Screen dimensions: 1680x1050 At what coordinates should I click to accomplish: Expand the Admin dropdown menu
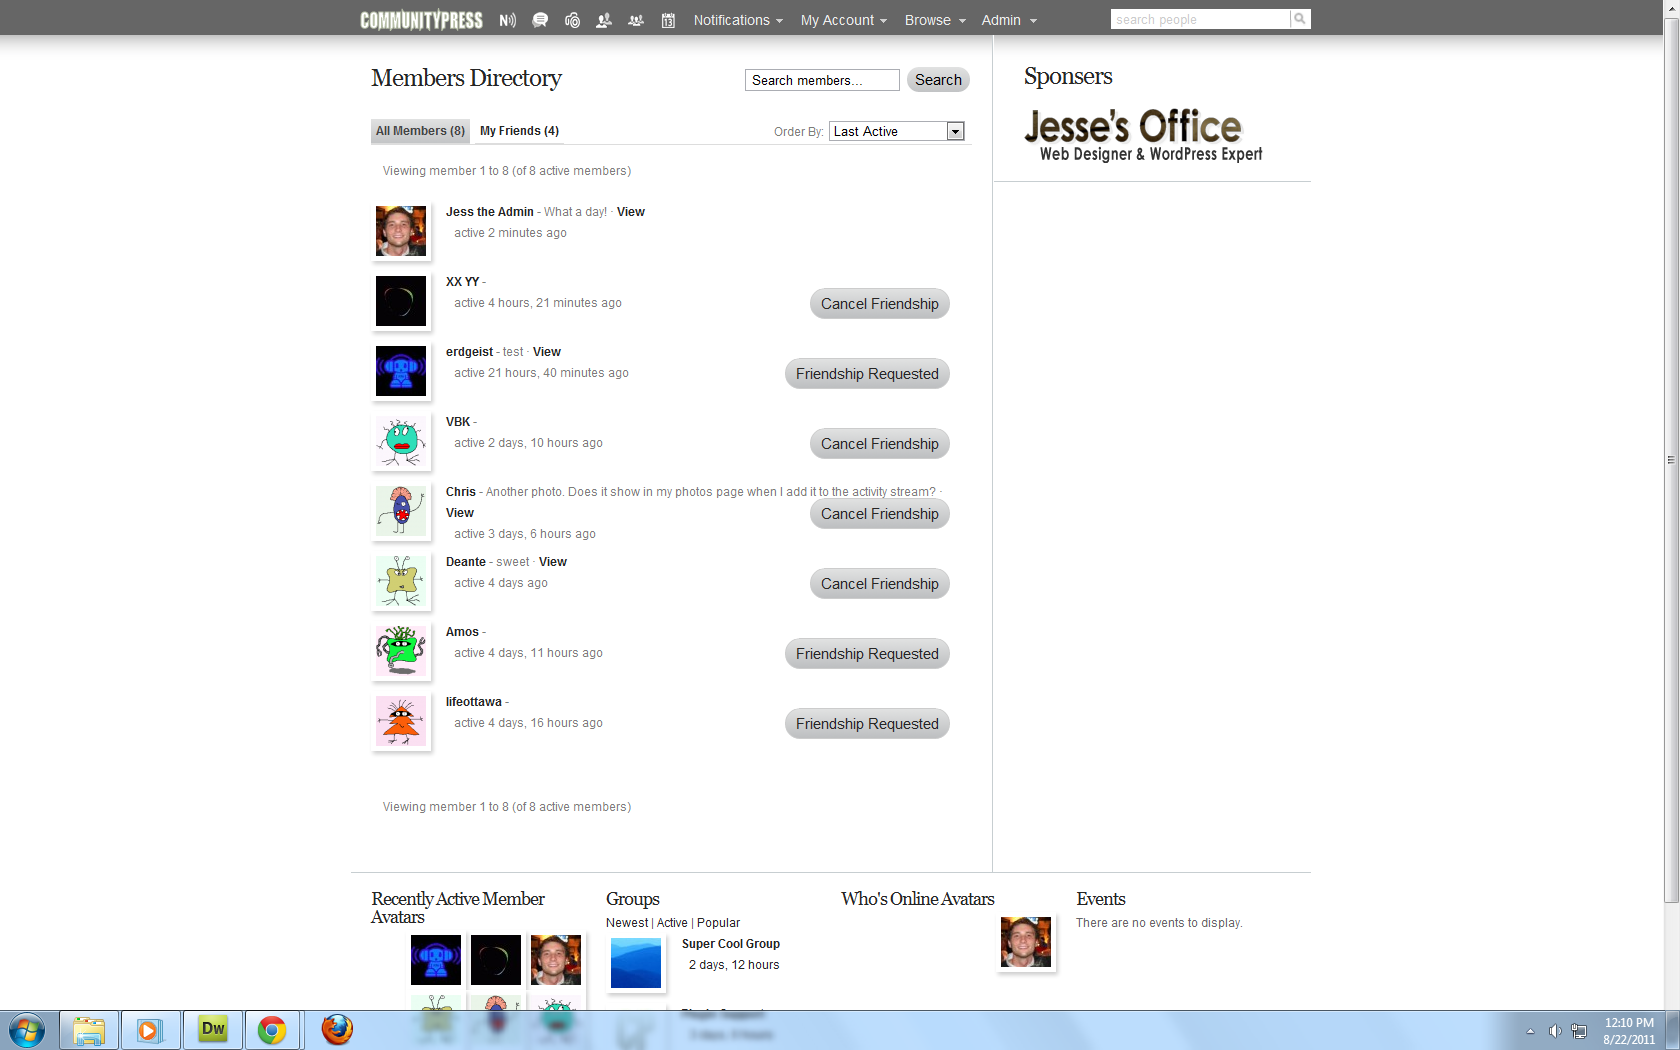[x=1009, y=20]
